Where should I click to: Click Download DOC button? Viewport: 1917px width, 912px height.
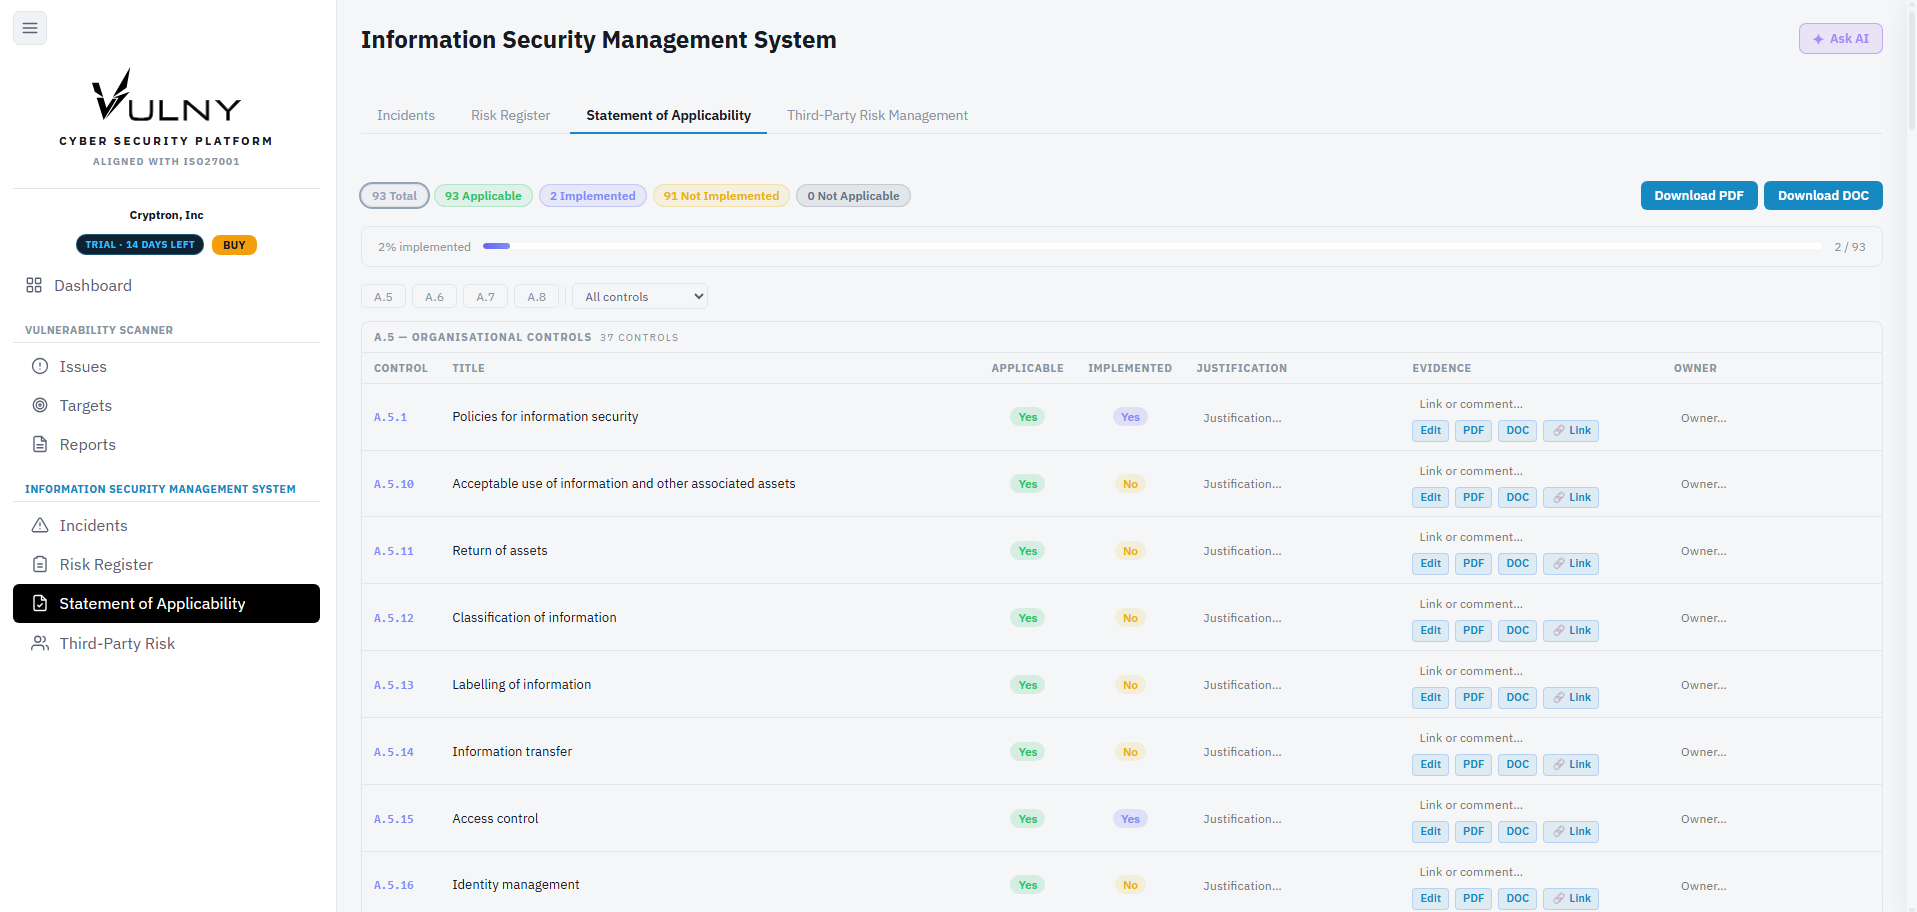[x=1823, y=195]
